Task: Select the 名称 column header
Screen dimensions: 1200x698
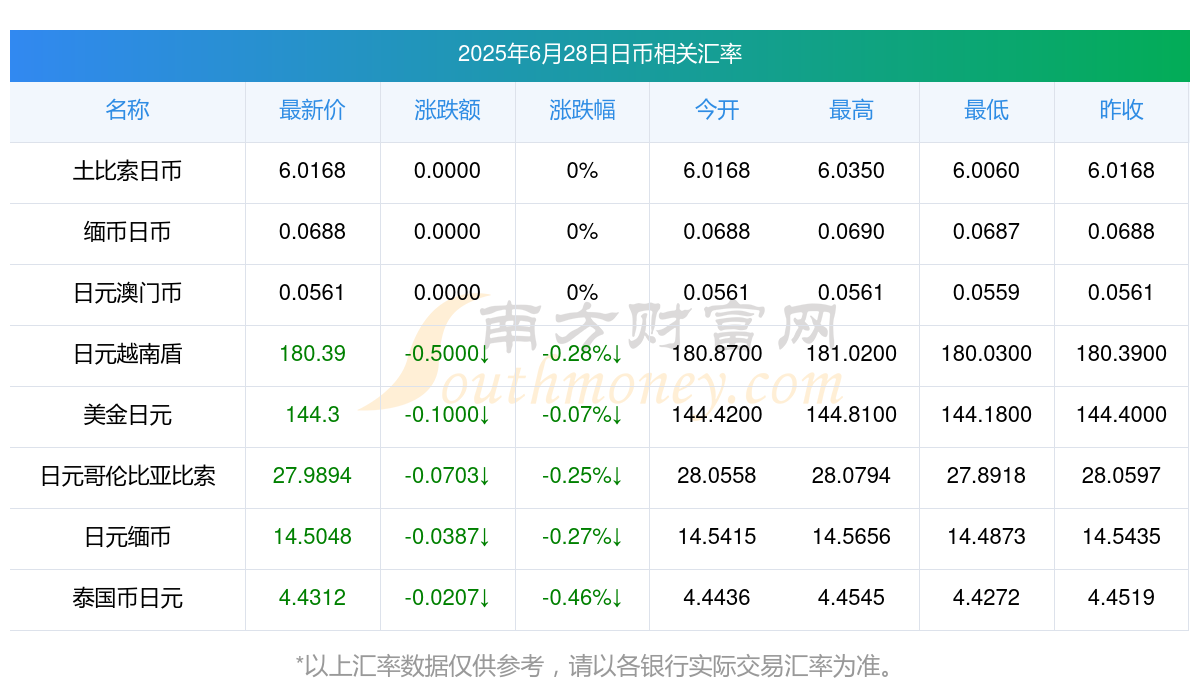Action: 127,110
